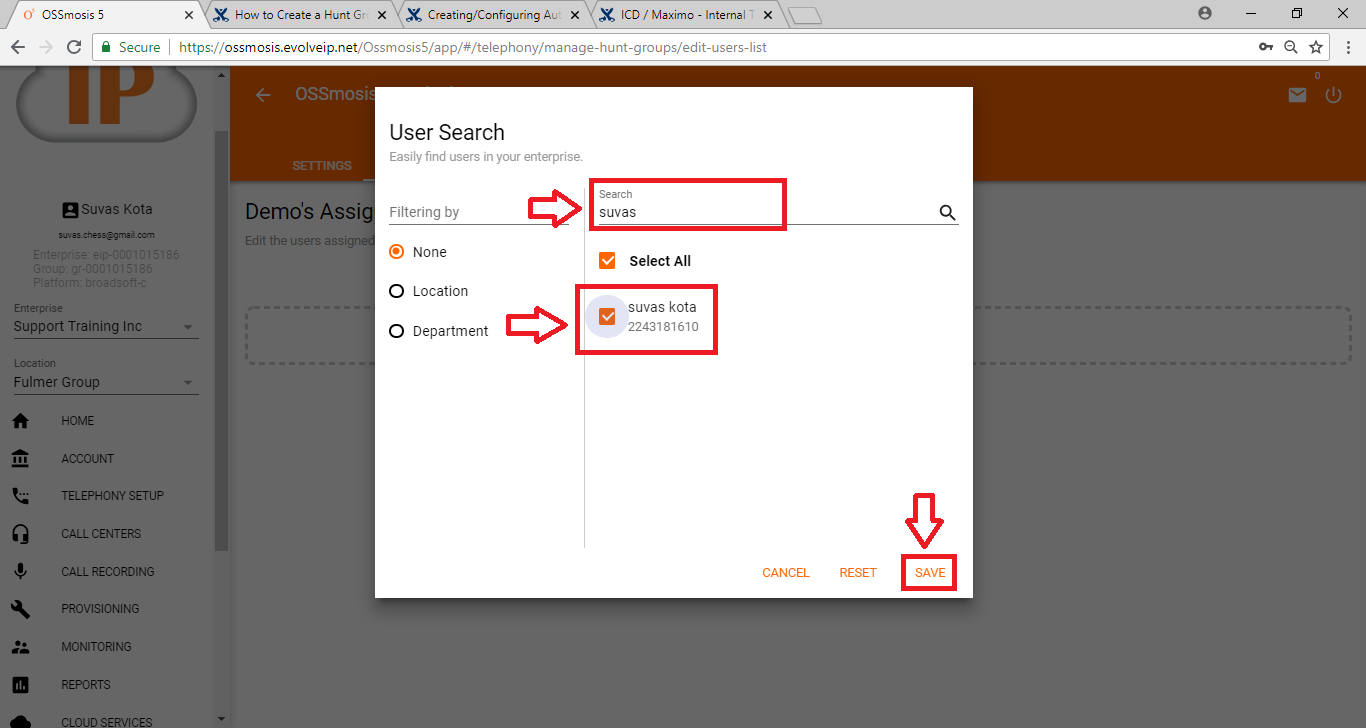1366x728 pixels.
Task: Open Provisioning via wrench icon
Action: pos(20,609)
